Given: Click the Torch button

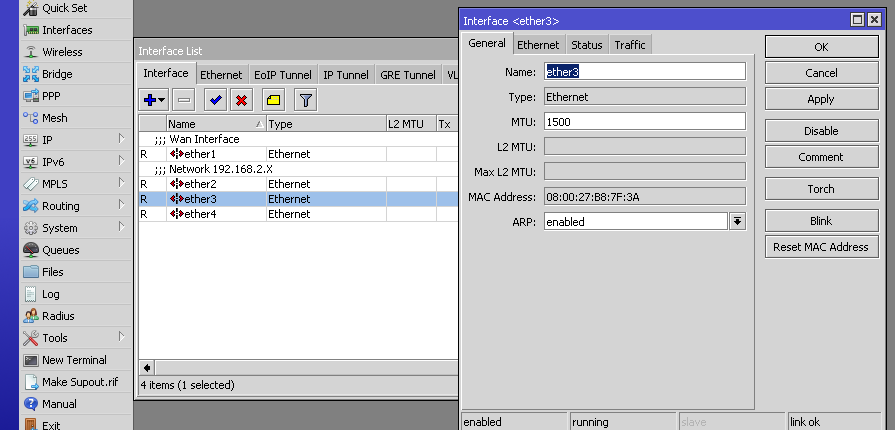Looking at the screenshot, I should (821, 189).
